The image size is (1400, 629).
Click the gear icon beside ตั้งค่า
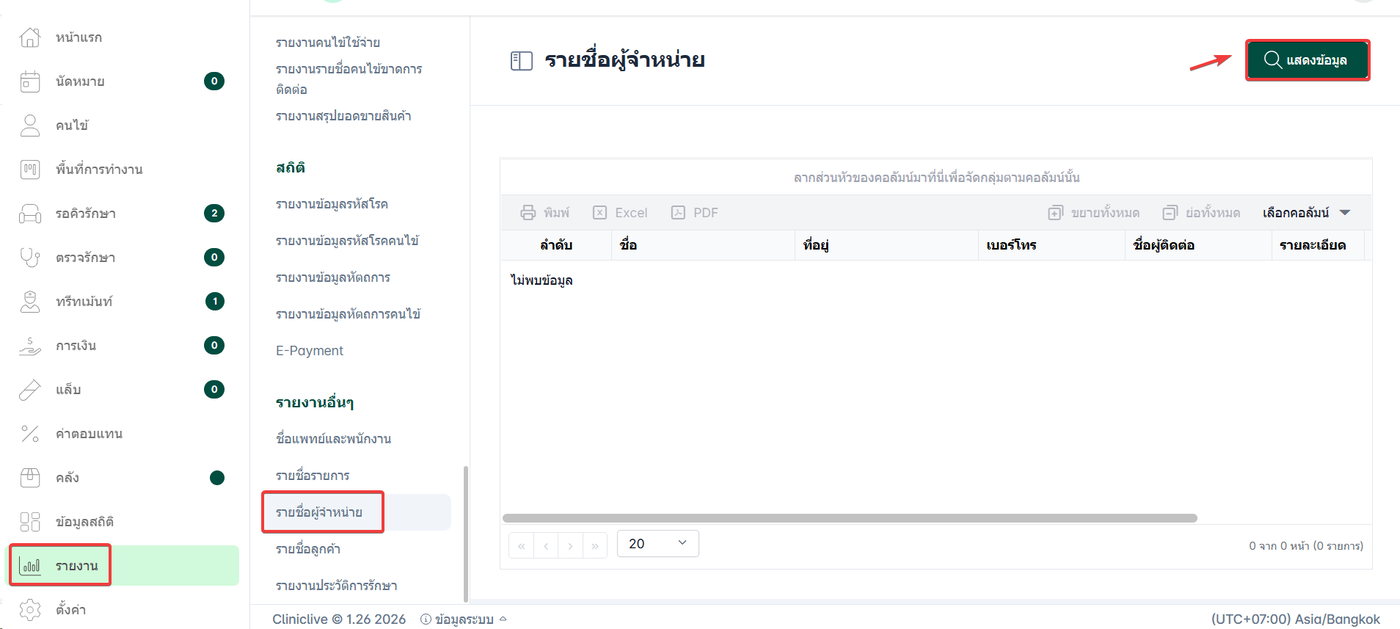(31, 610)
